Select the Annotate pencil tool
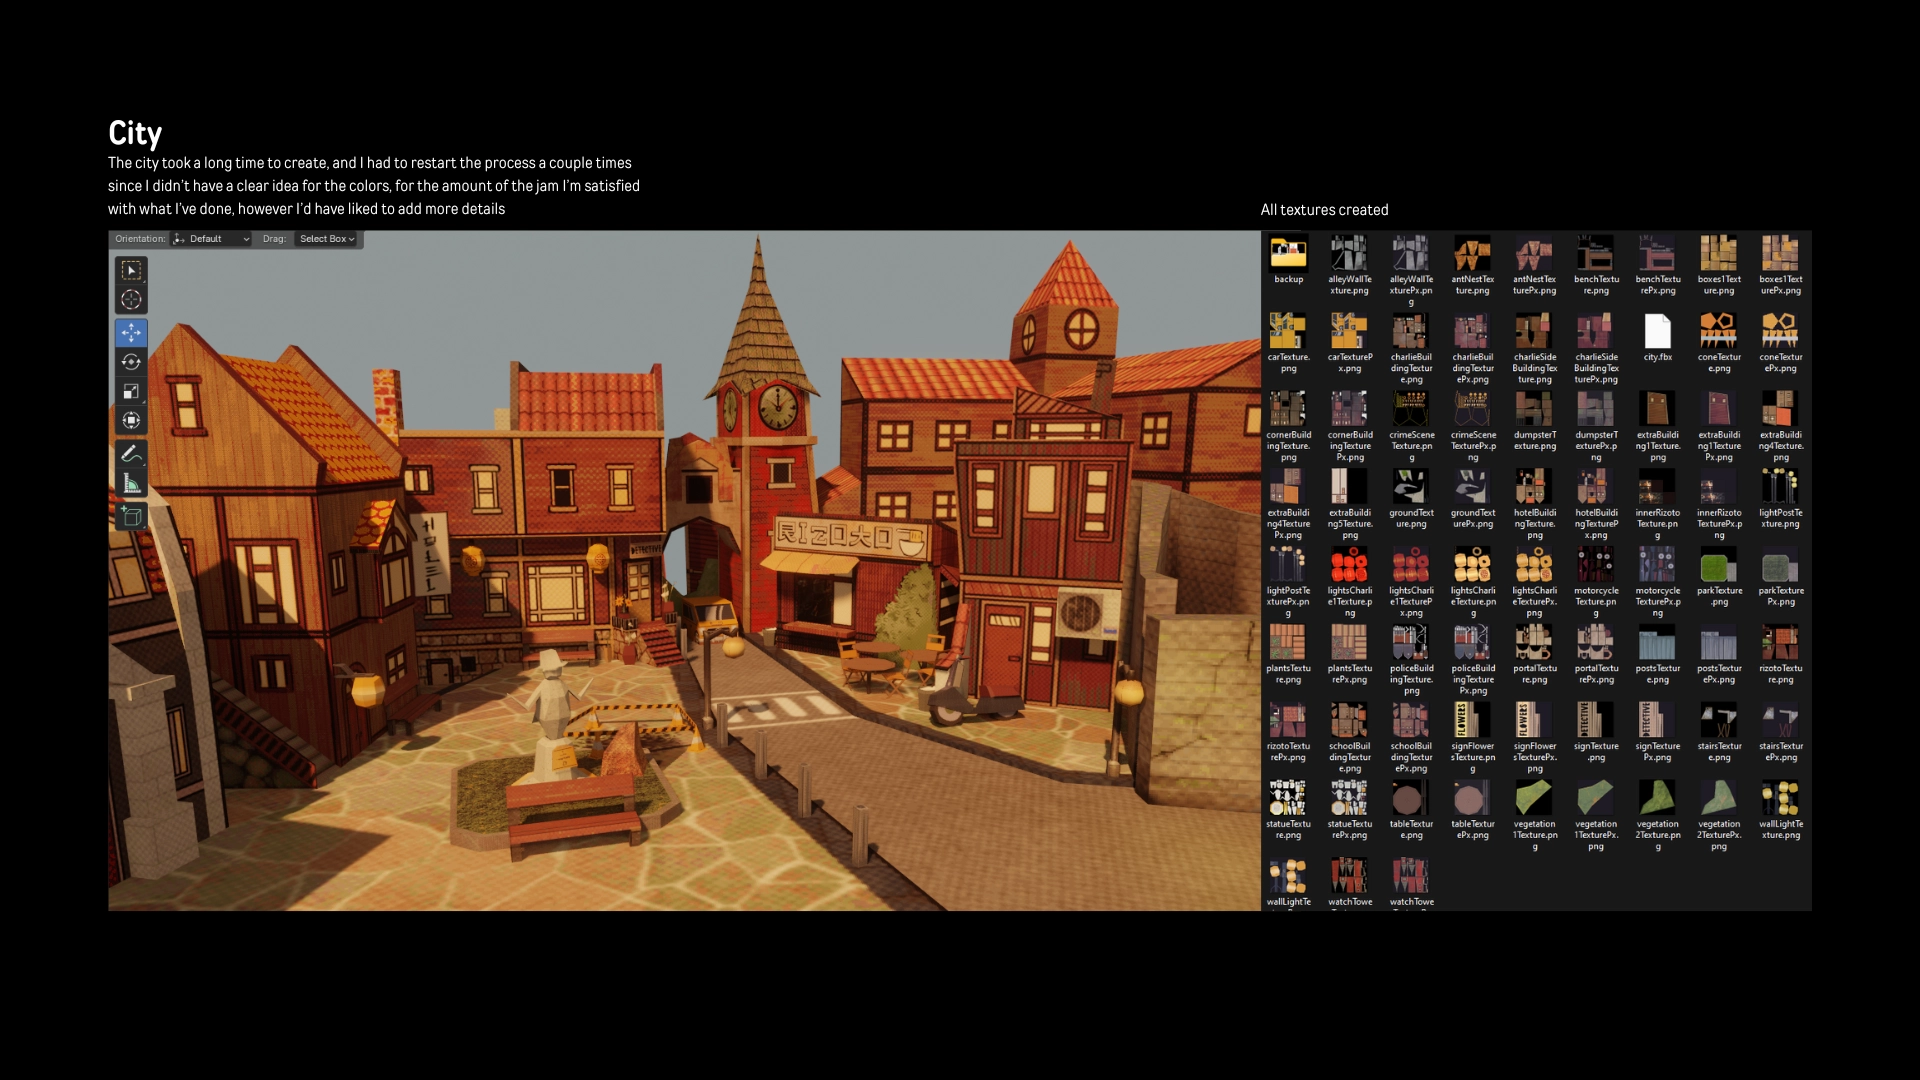 pyautogui.click(x=131, y=454)
